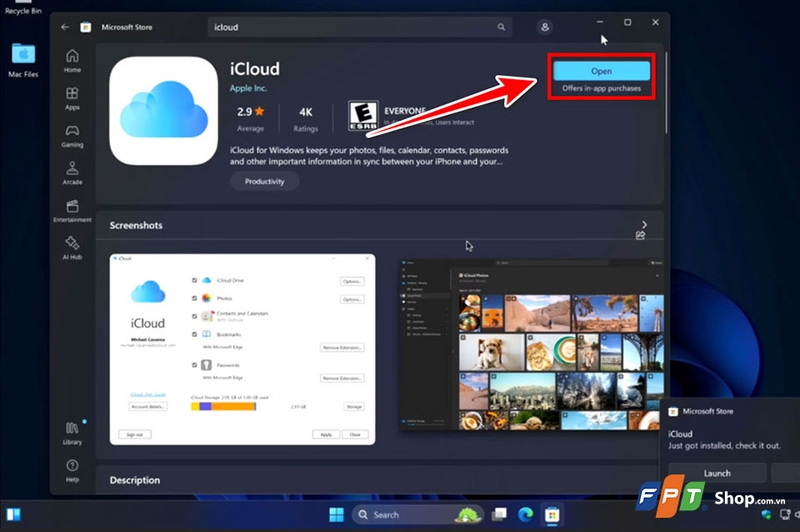Click the ESRB Everyone rating badge
This screenshot has height=532, width=800.
click(x=363, y=116)
